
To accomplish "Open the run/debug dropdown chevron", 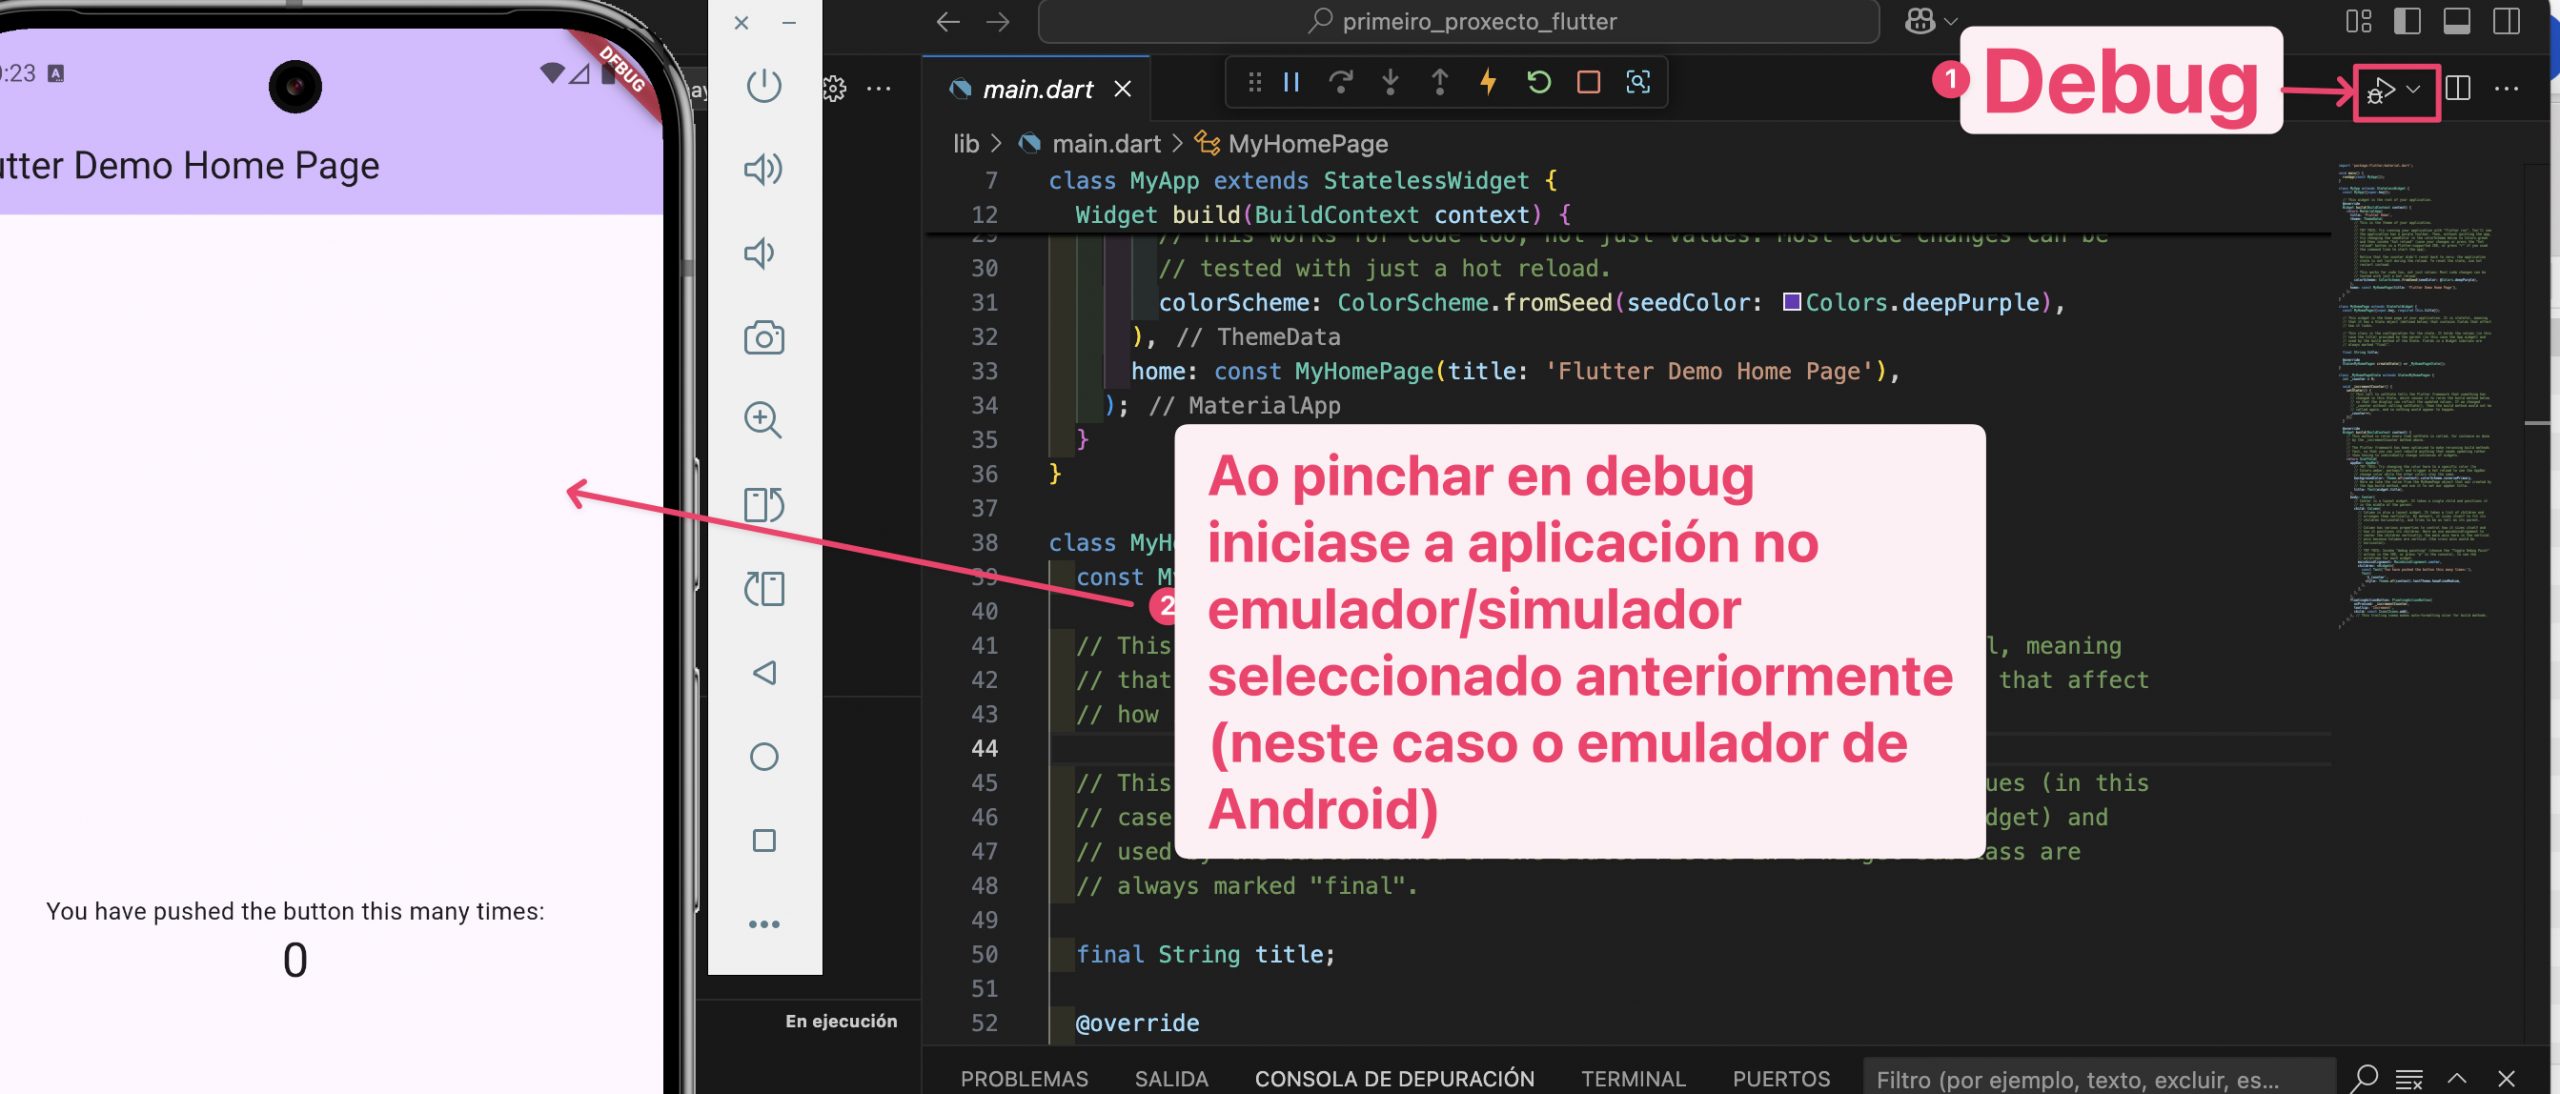I will pos(2414,90).
